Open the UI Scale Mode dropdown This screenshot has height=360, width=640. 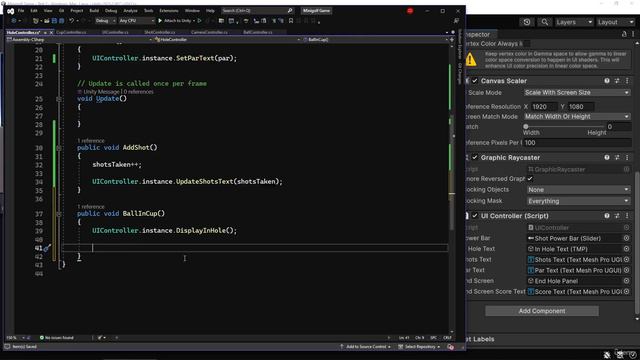tap(577, 93)
